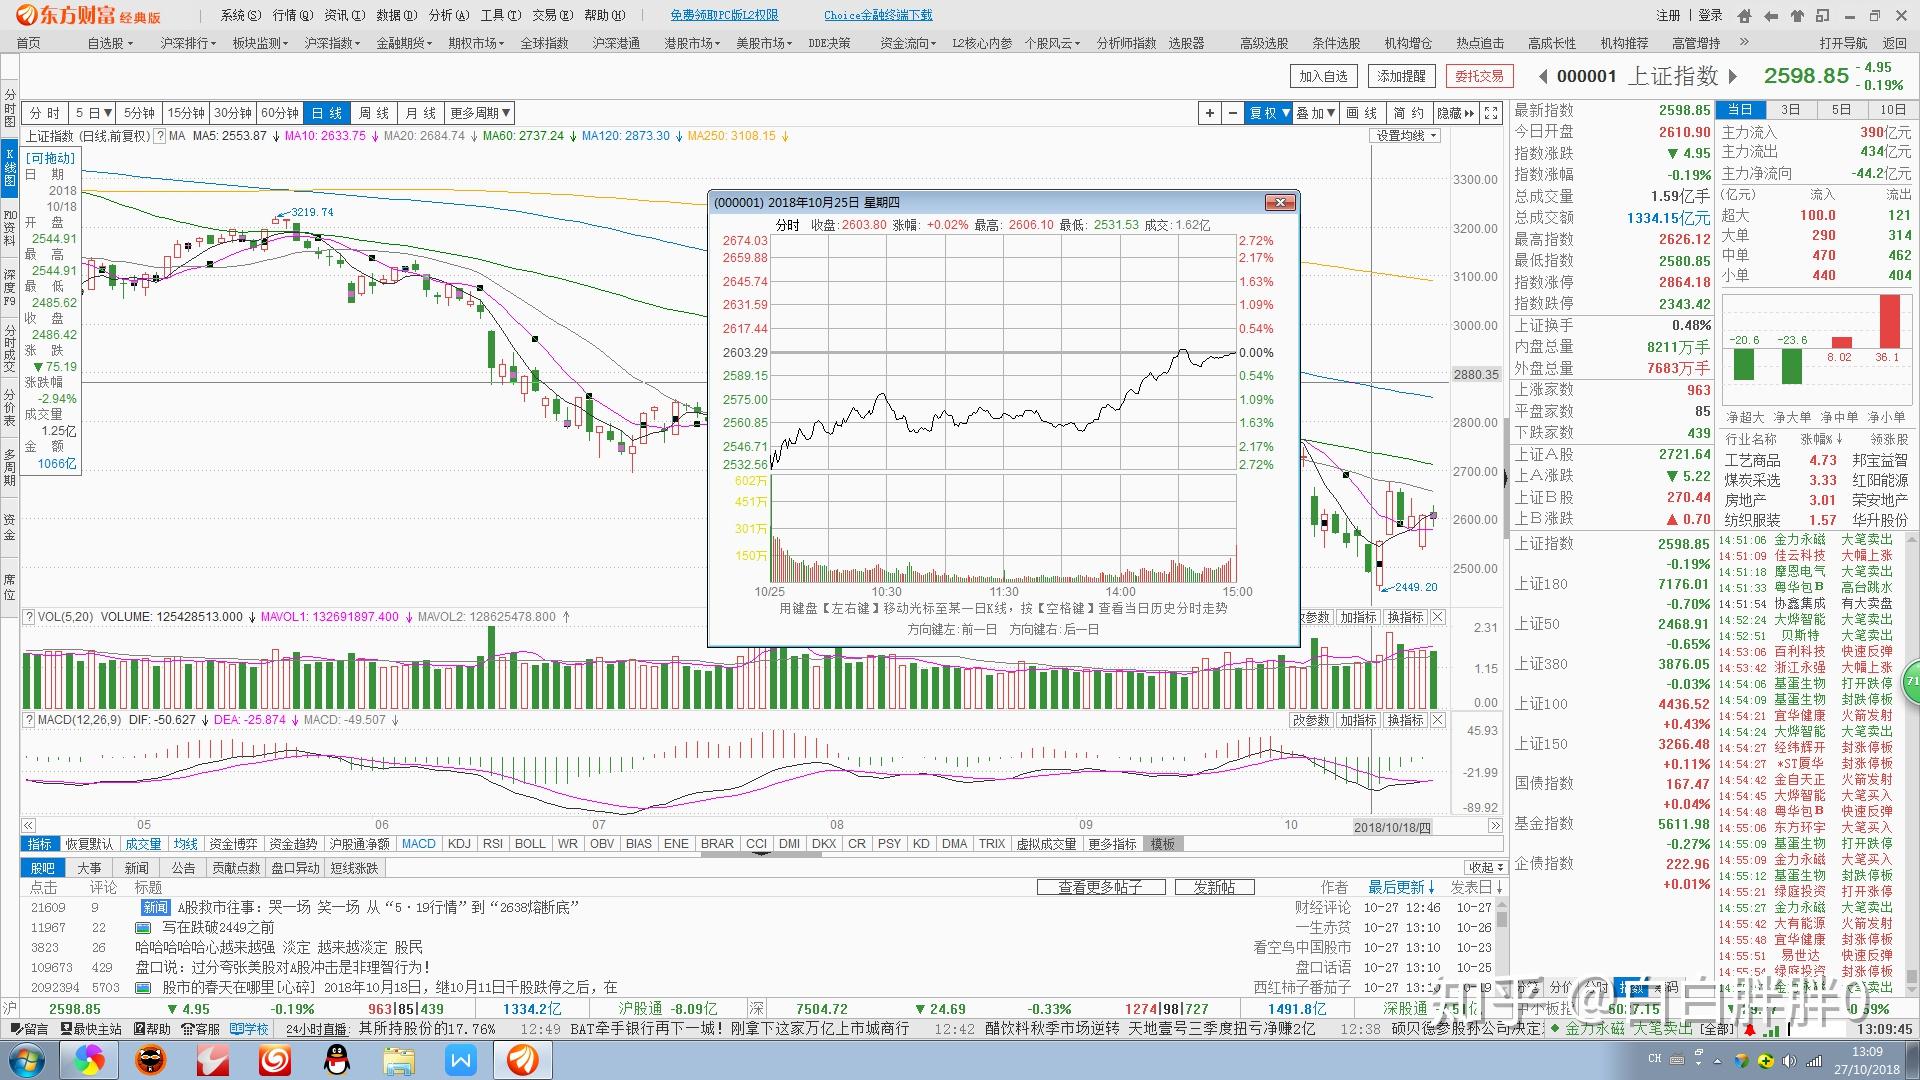Go to next stock with right arrow
This screenshot has height=1080, width=1920.
(x=1733, y=76)
